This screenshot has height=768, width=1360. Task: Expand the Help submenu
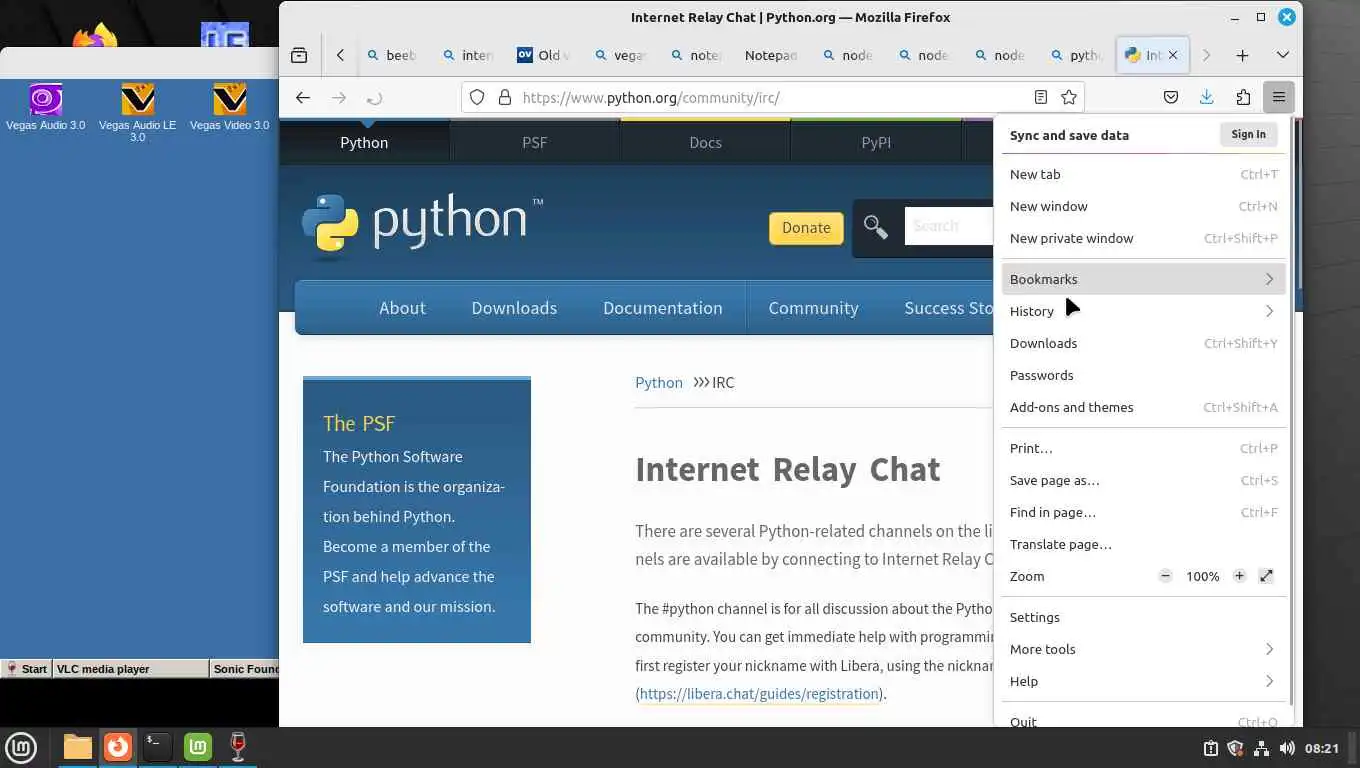coord(1143,681)
